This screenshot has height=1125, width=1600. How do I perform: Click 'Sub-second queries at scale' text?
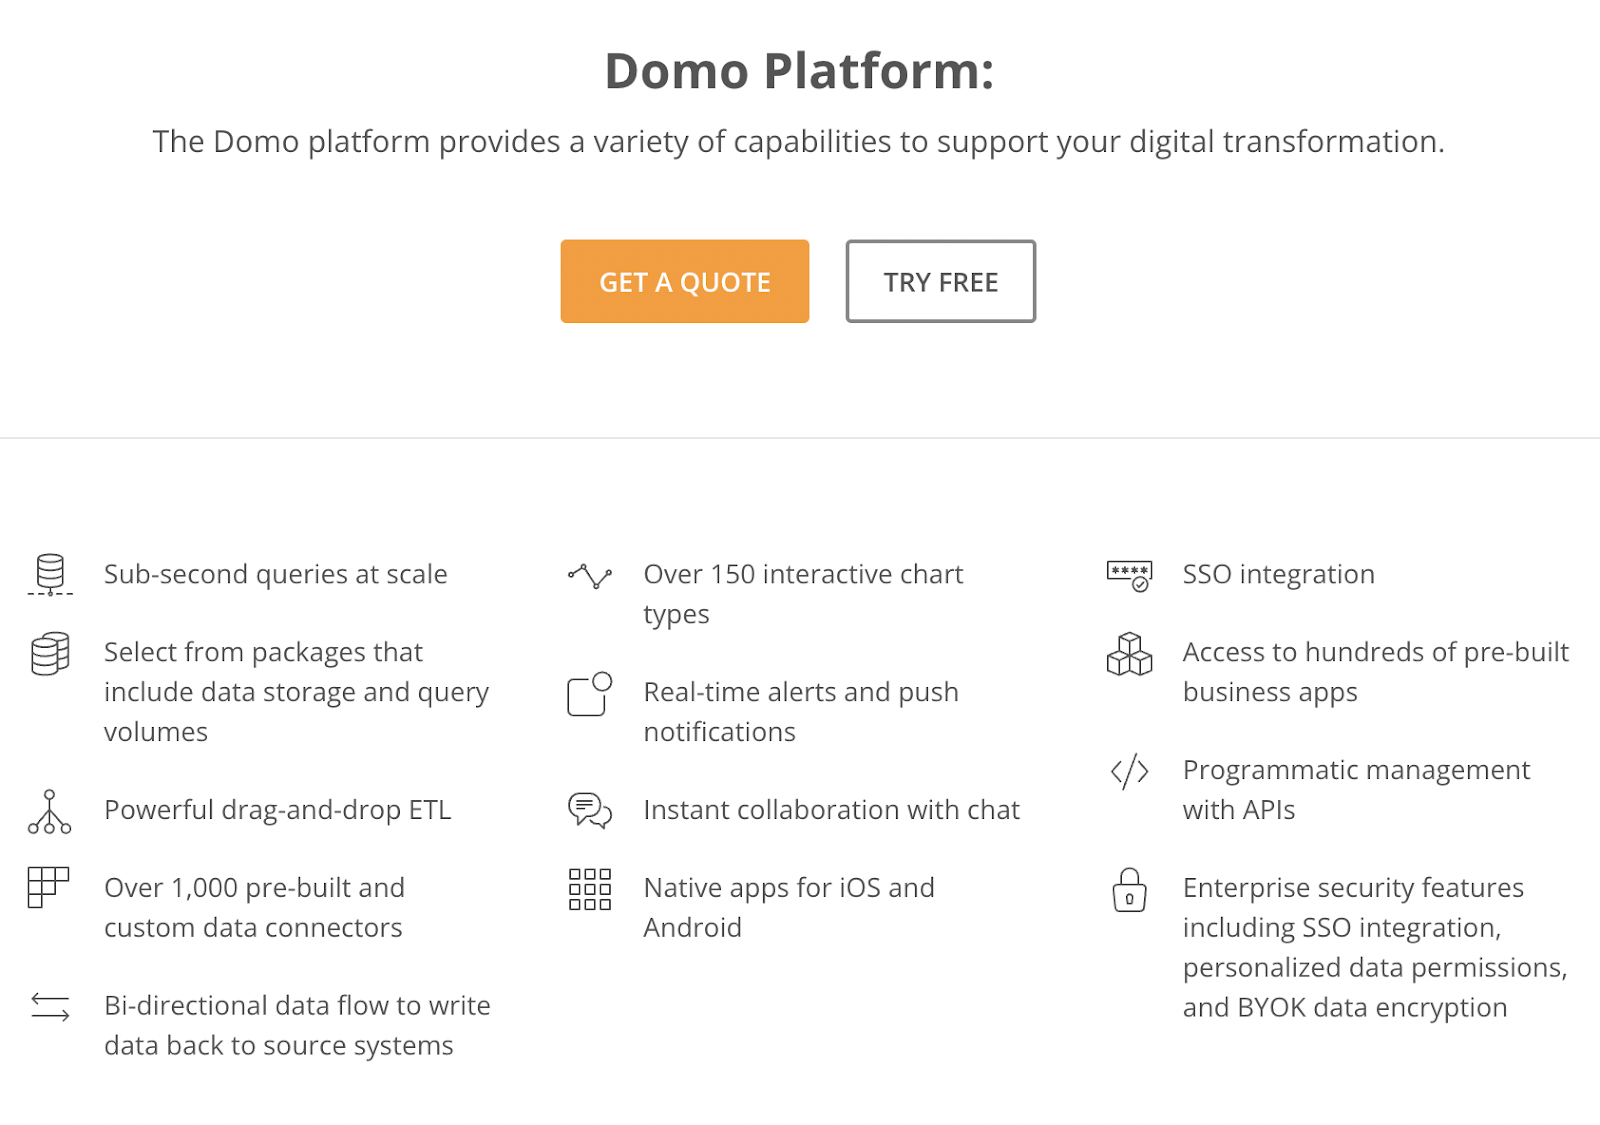click(x=276, y=574)
